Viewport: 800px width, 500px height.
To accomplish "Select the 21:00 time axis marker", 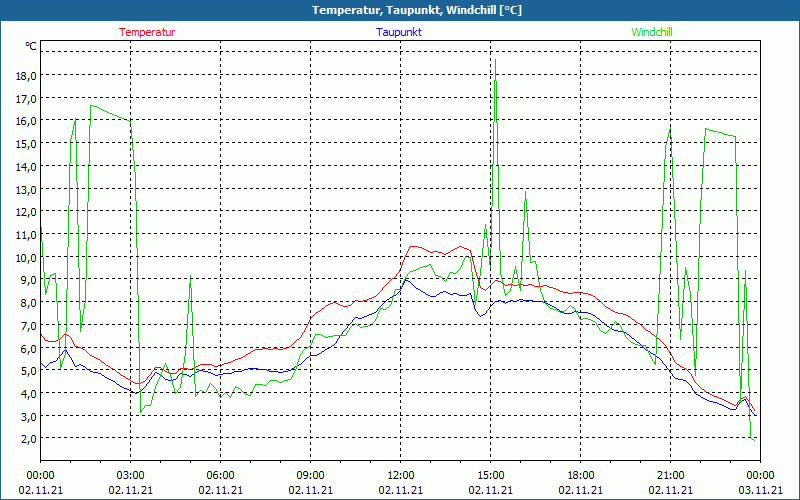I will pyautogui.click(x=671, y=475).
